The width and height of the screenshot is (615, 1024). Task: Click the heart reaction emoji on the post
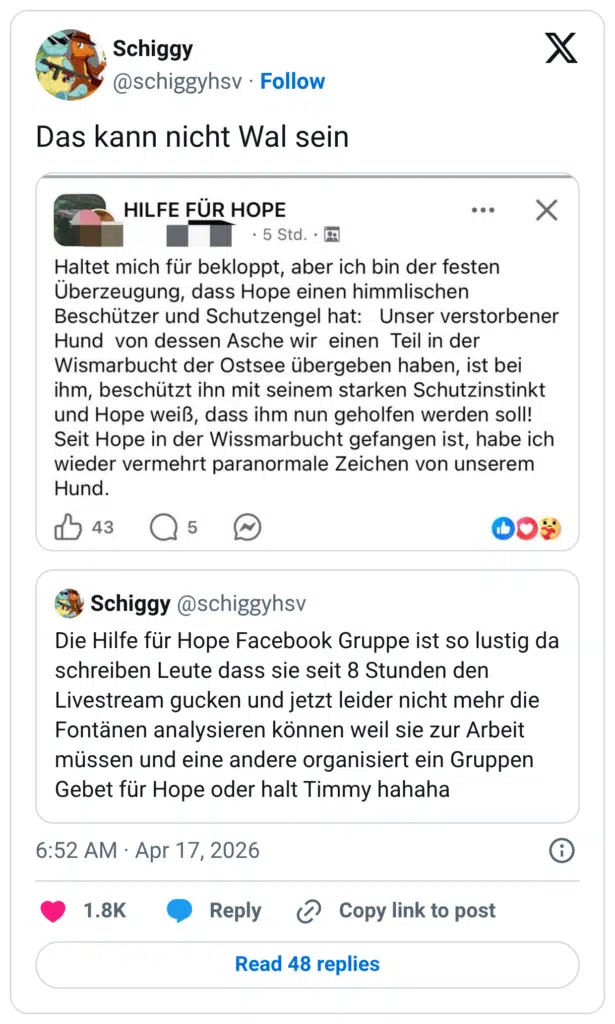[x=526, y=528]
